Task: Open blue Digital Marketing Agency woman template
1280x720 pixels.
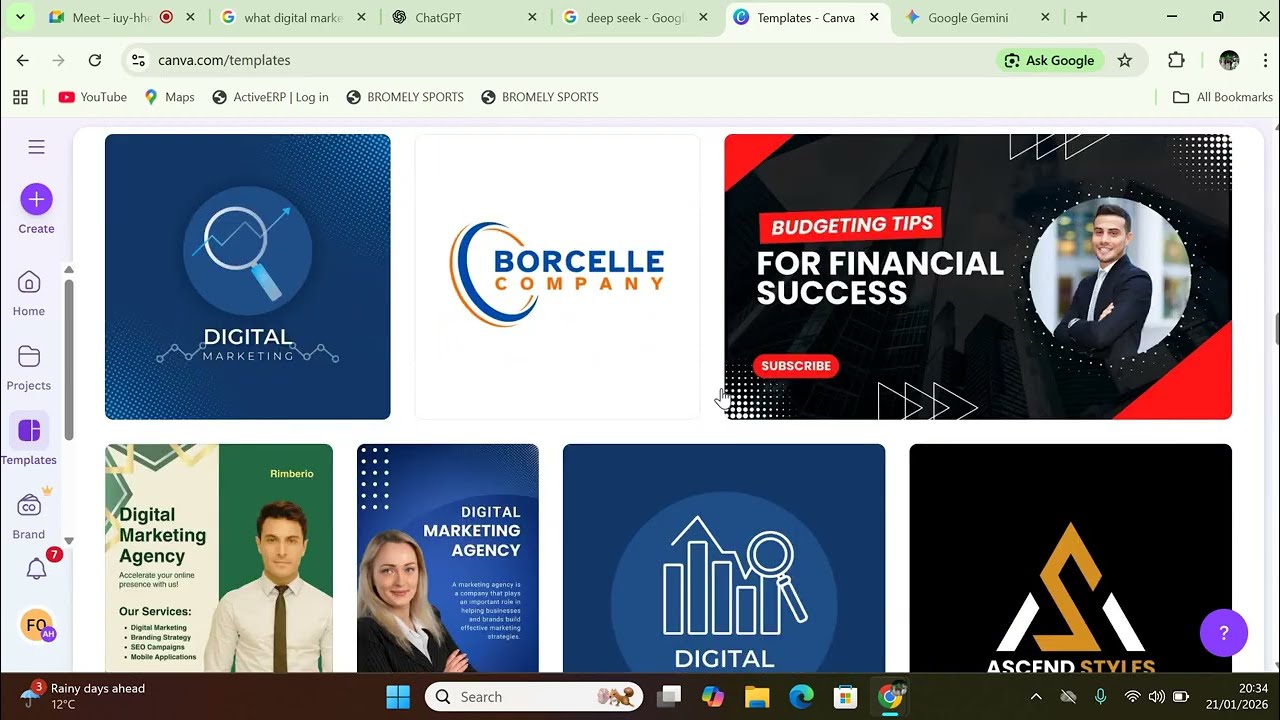Action: [x=448, y=558]
